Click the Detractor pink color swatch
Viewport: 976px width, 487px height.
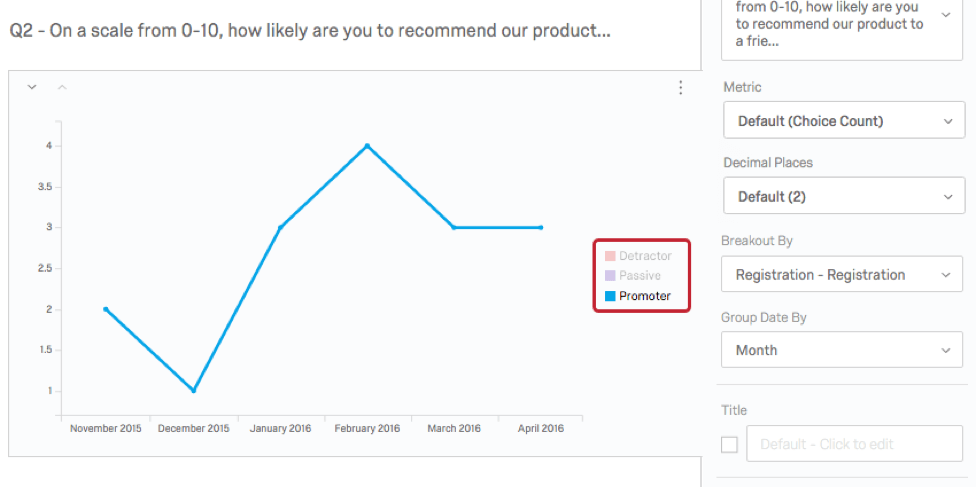(x=610, y=257)
